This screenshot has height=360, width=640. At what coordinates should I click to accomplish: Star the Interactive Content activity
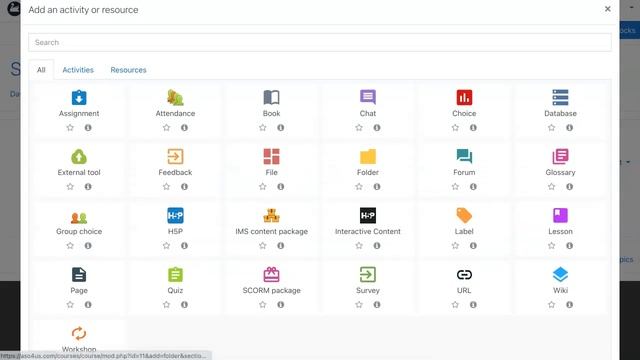tap(359, 246)
